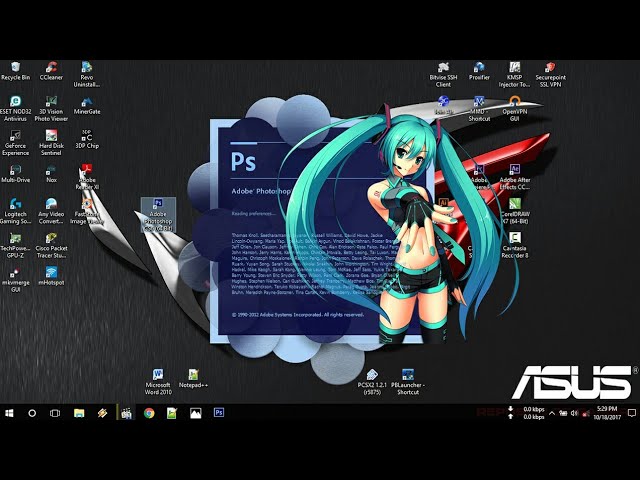Click the PCSX2 1.2.1 desktop icon
Image resolution: width=640 pixels, height=480 pixels.
(x=372, y=382)
